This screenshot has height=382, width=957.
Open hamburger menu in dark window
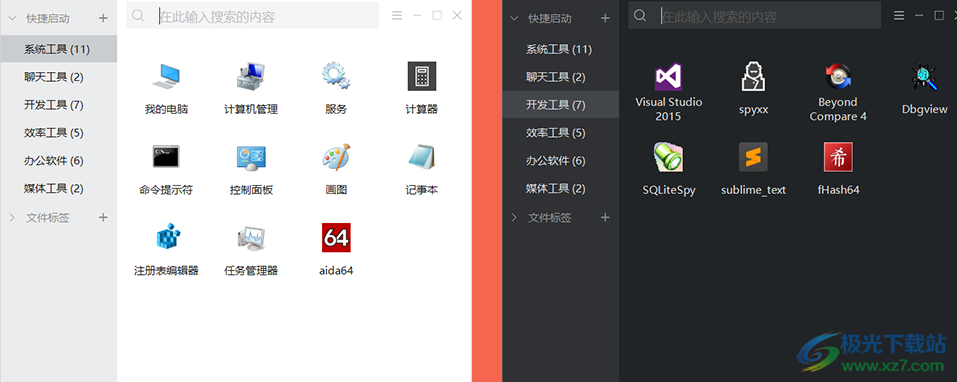click(x=899, y=16)
